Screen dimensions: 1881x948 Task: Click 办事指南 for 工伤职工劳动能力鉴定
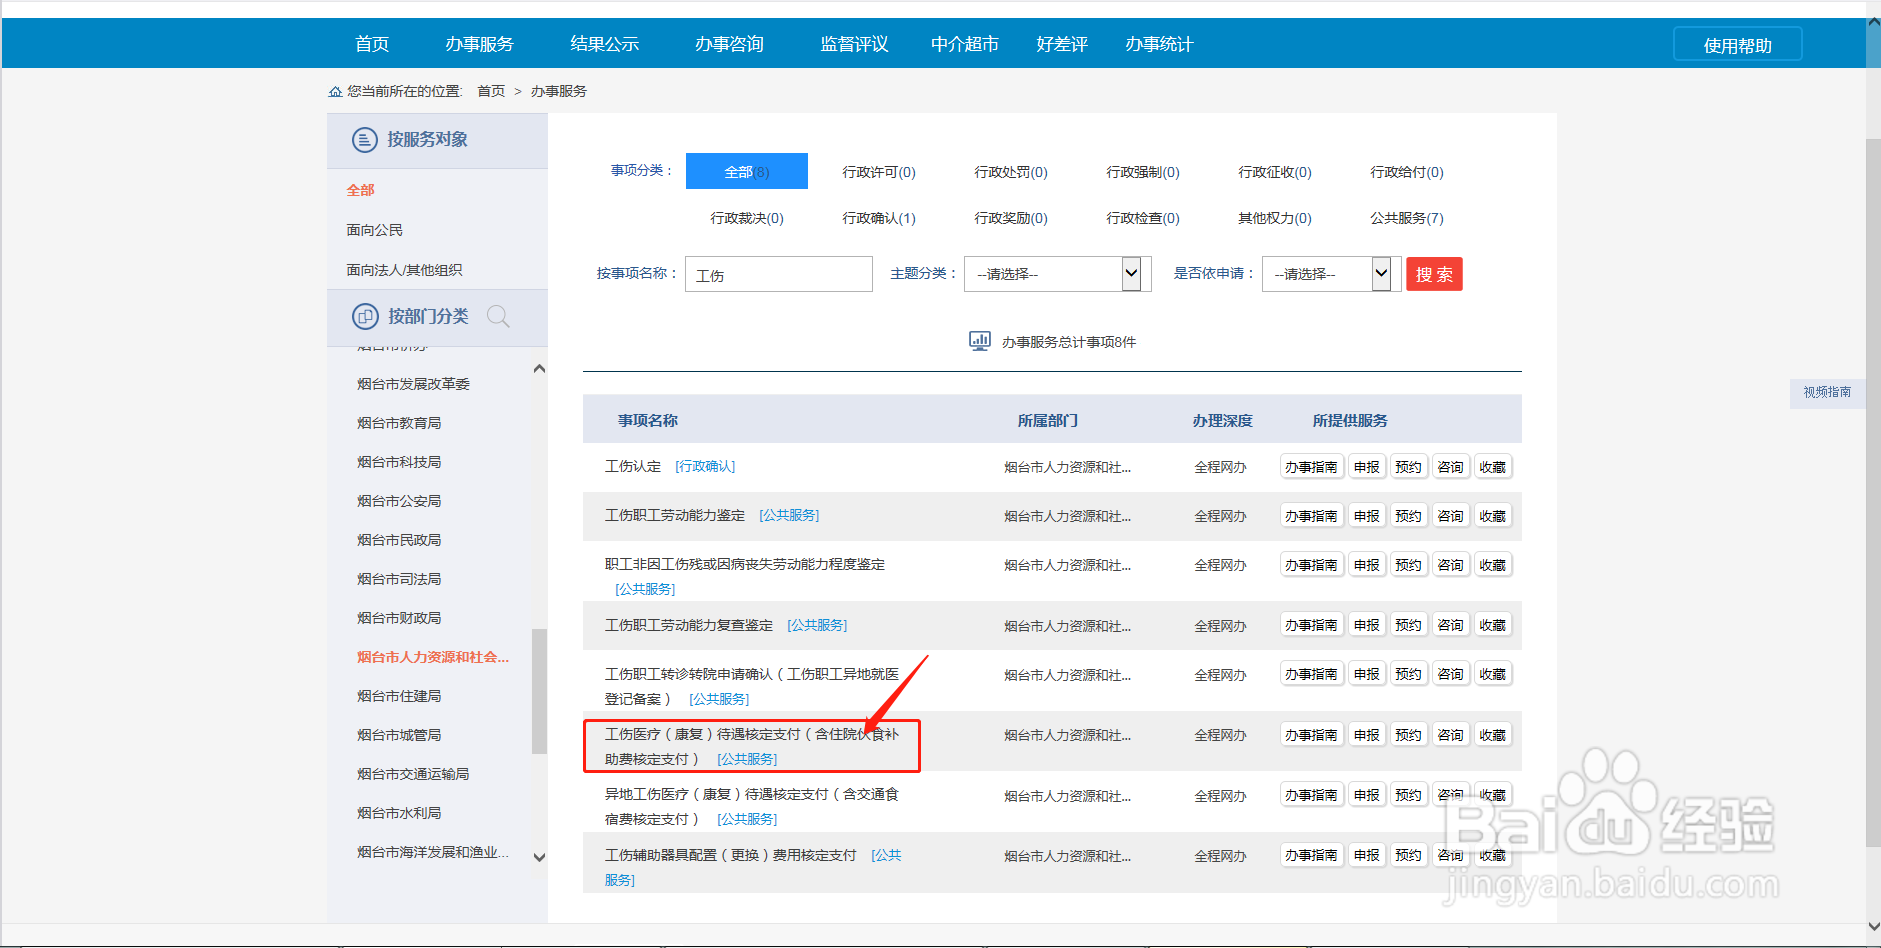(x=1311, y=515)
